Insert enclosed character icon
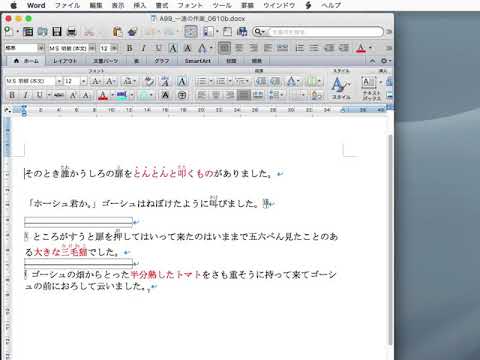The height and width of the screenshot is (360, 480). click(182, 95)
